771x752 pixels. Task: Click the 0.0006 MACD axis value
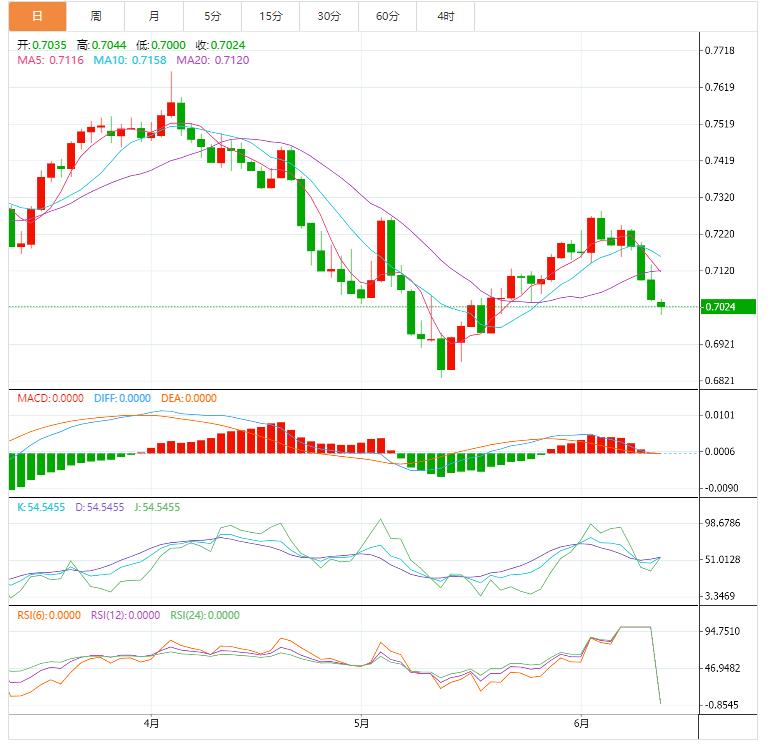tap(719, 451)
